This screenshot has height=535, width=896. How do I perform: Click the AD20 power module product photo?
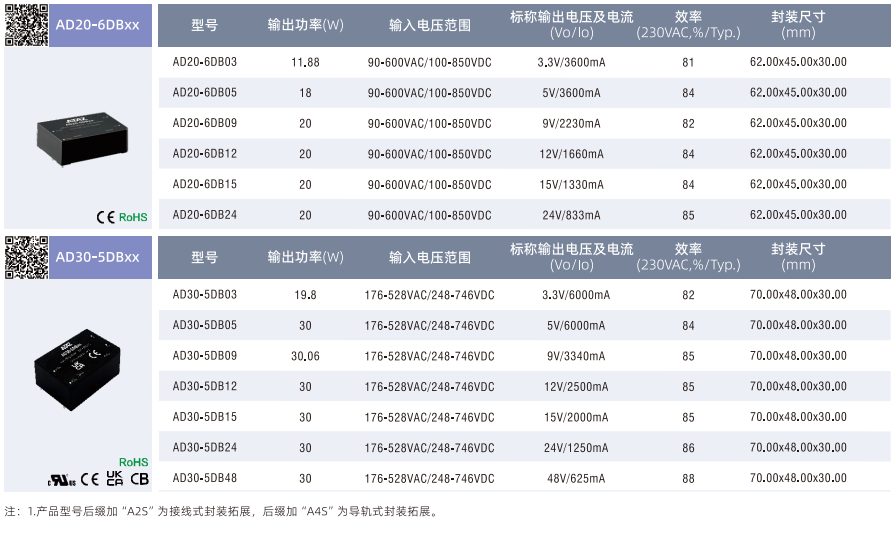[80, 138]
